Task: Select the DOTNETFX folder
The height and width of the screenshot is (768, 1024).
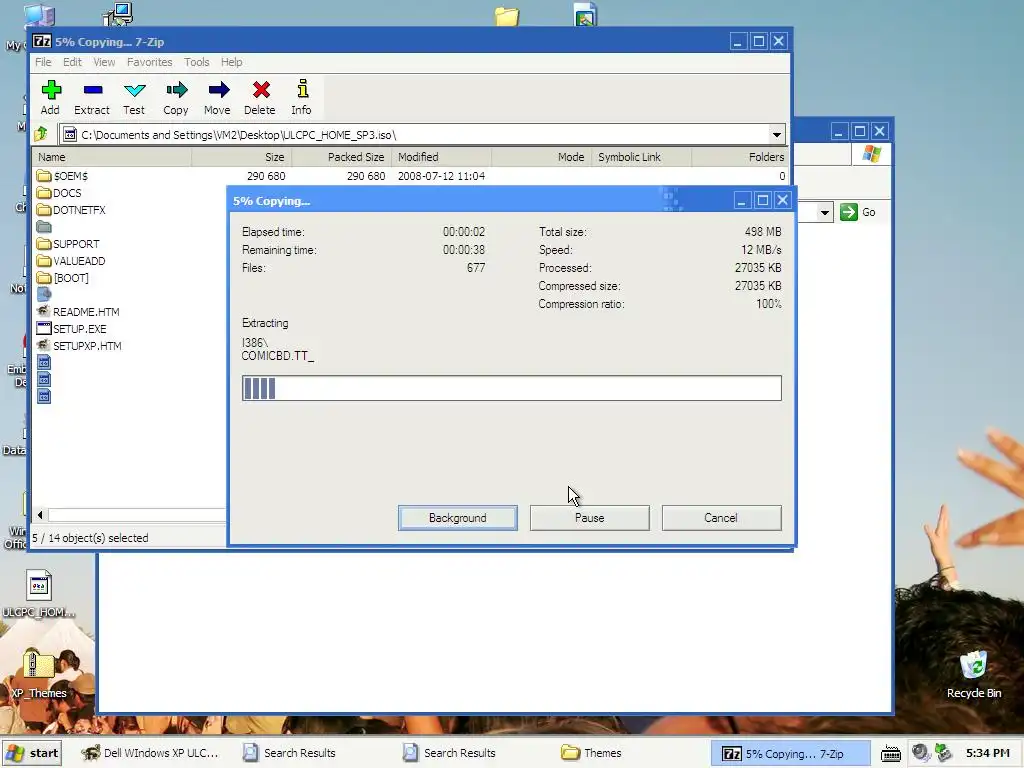Action: 71,210
